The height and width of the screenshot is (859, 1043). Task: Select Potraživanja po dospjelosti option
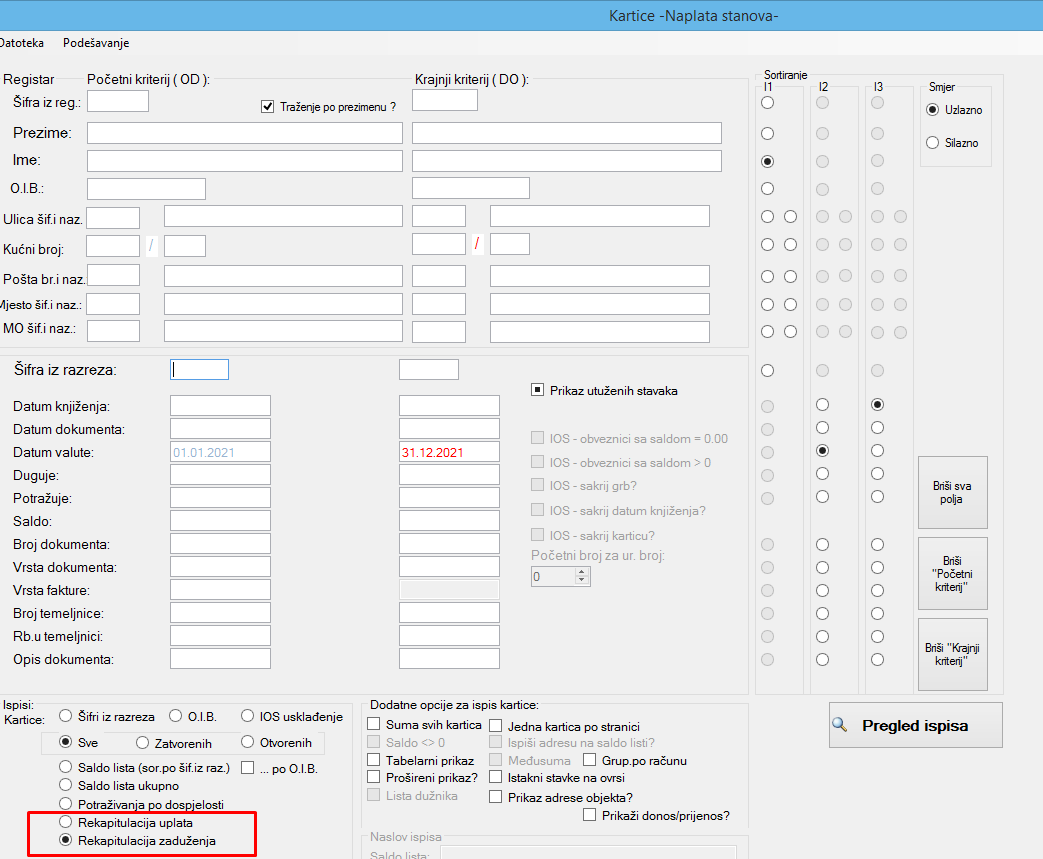pos(67,804)
